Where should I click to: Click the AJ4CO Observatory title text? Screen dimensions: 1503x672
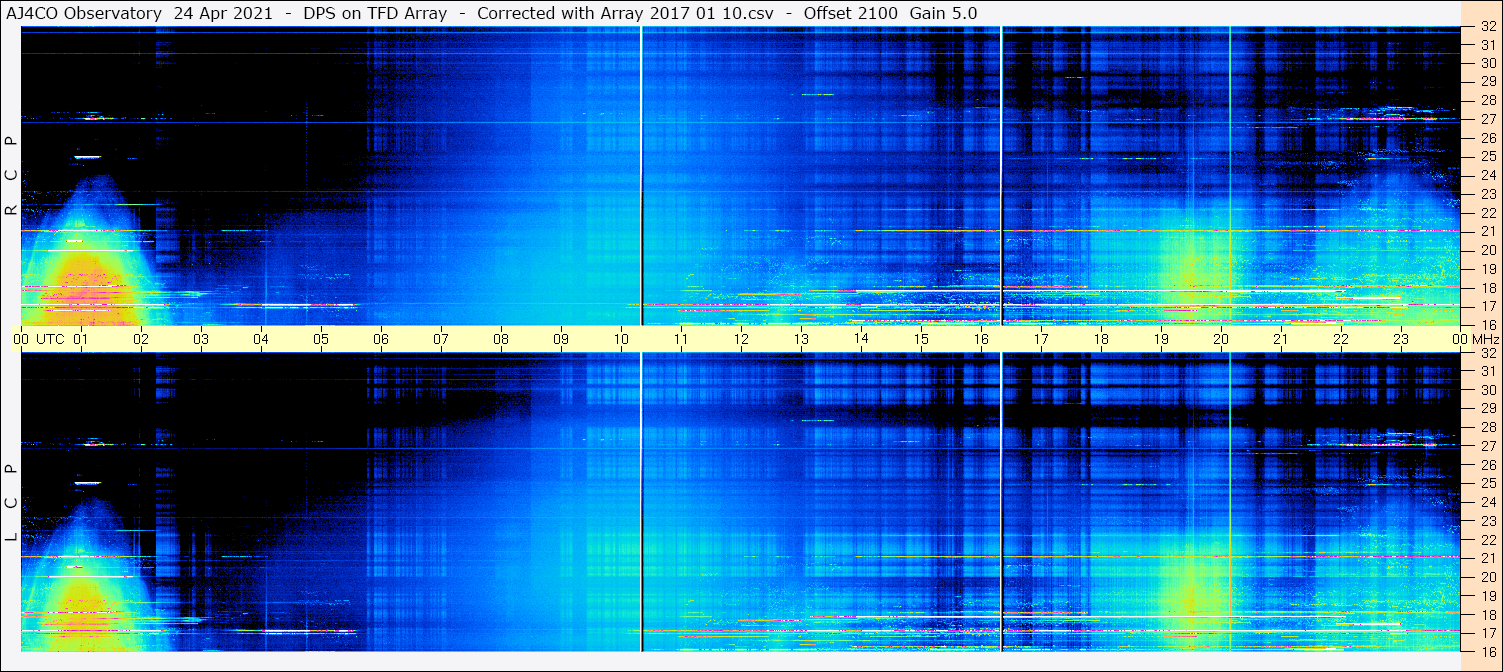84,13
